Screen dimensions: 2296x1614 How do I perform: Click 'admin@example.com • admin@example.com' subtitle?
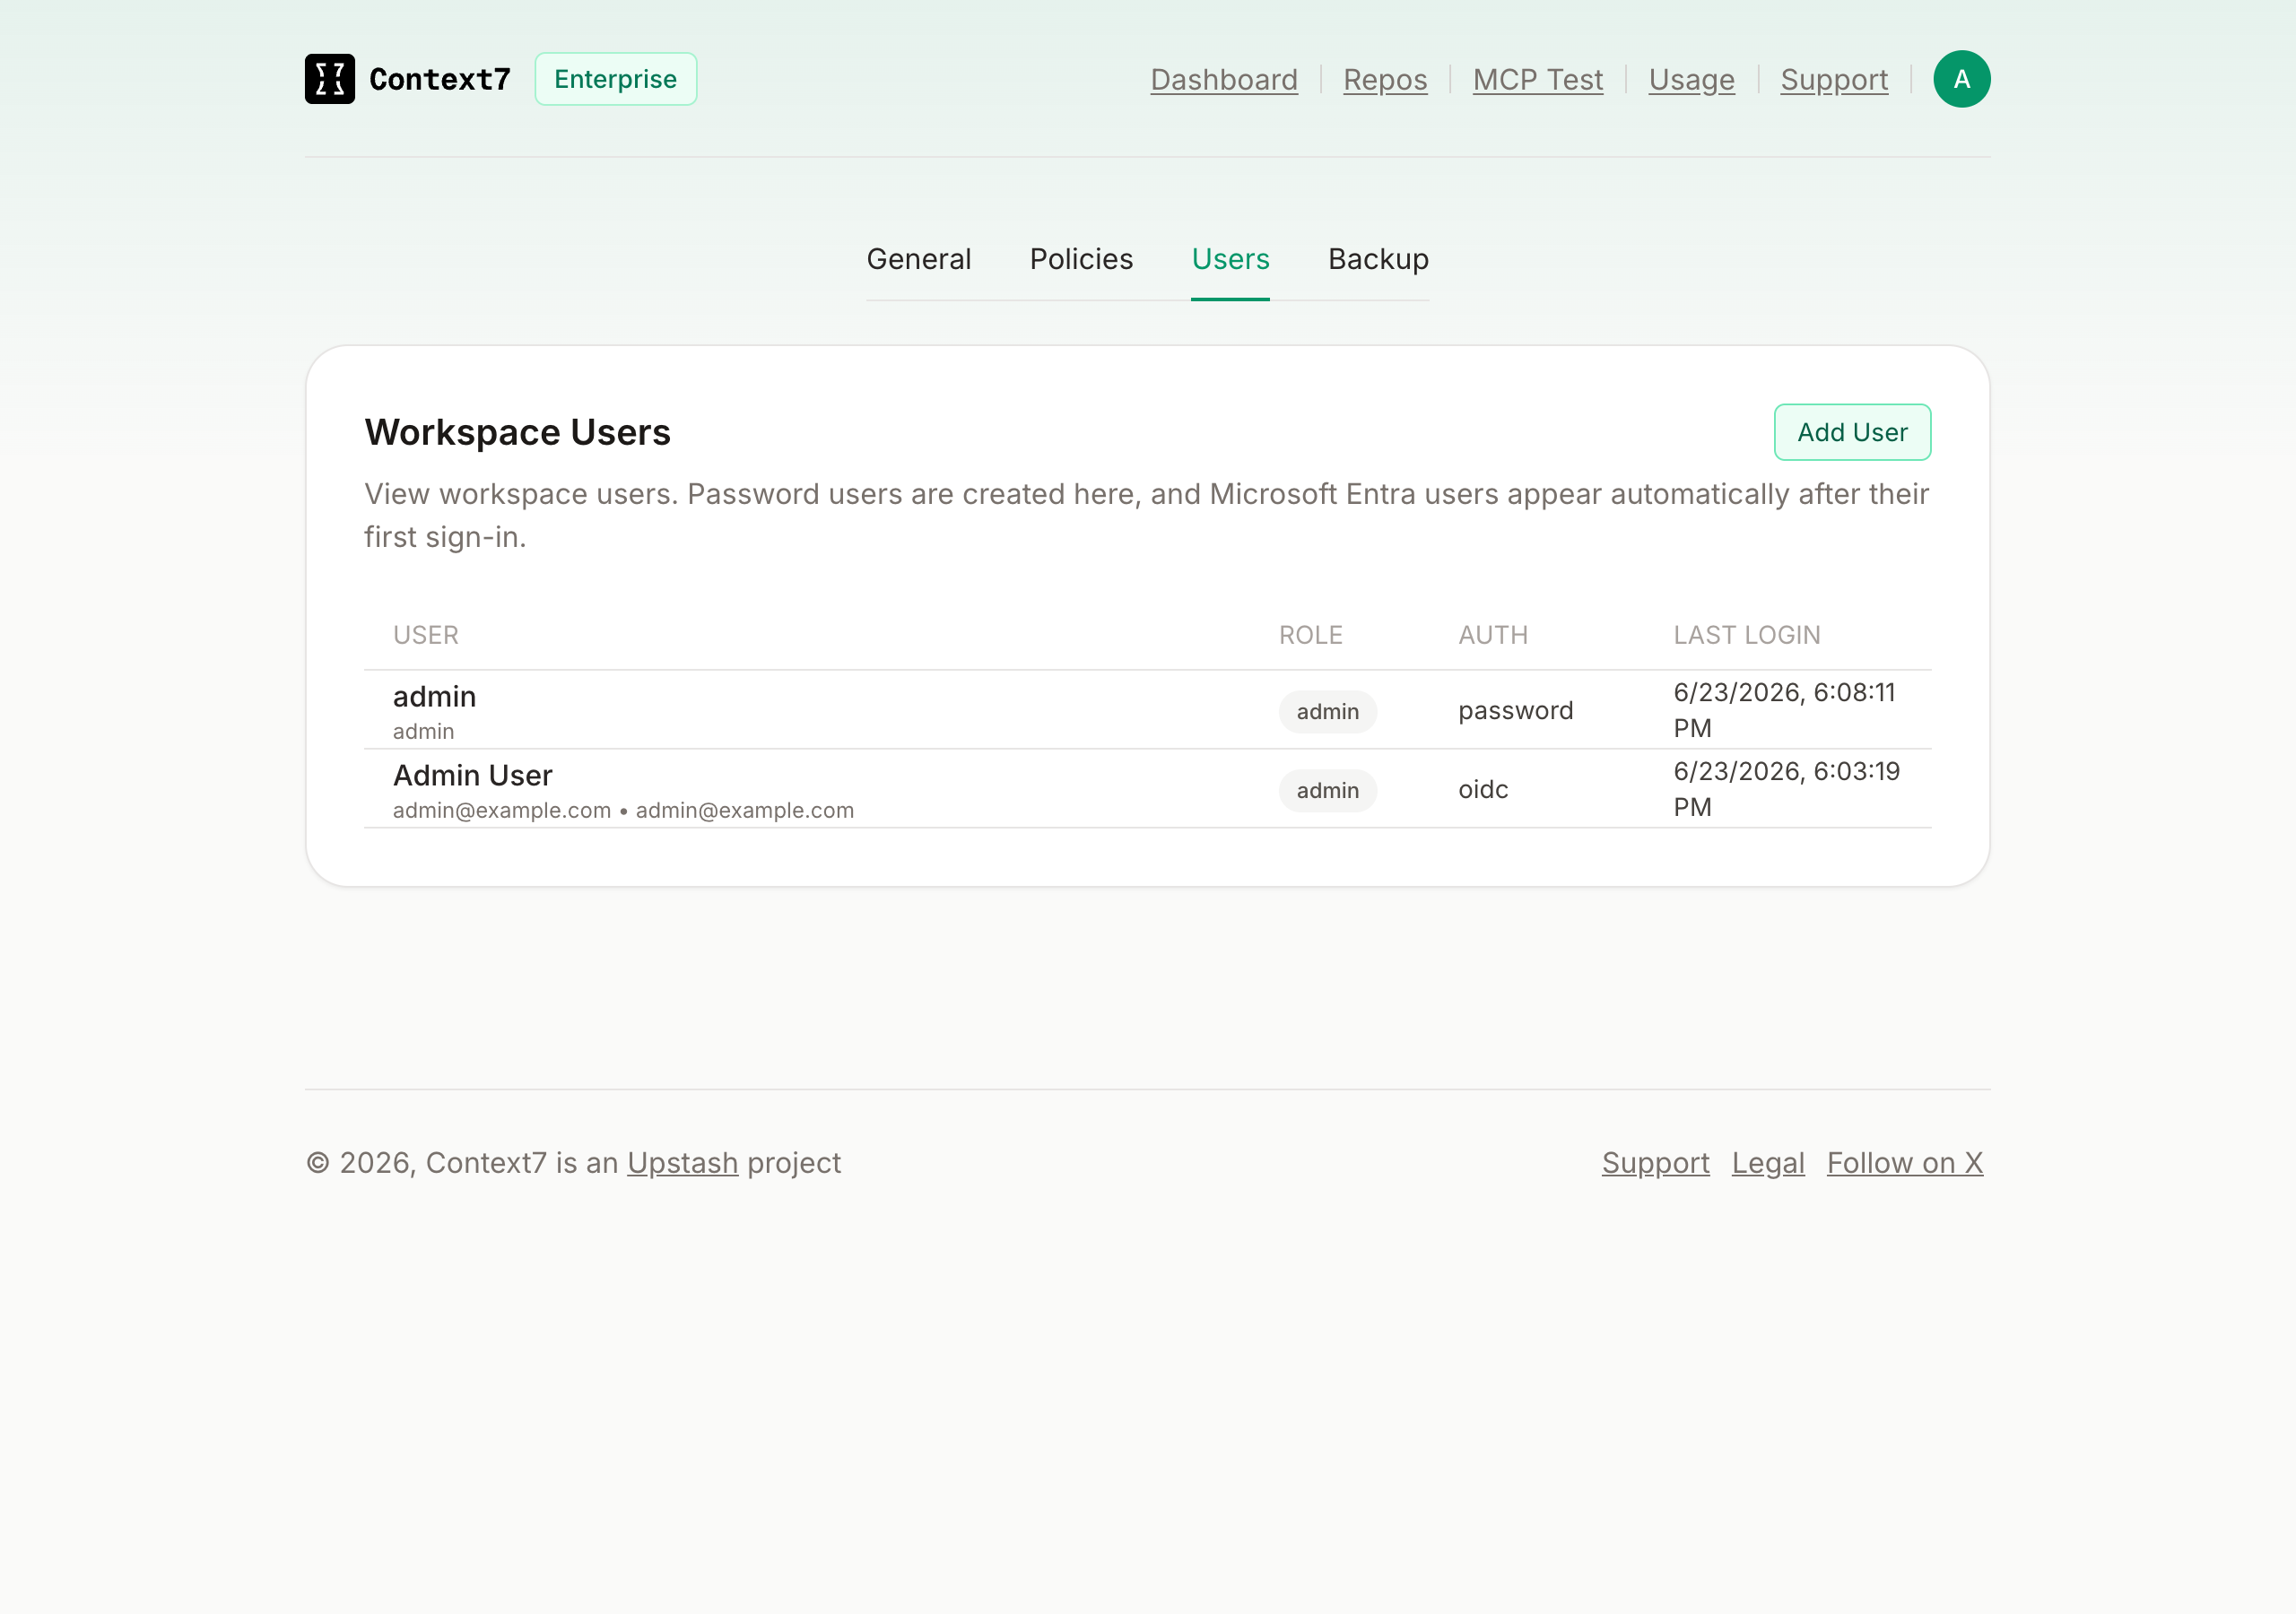[623, 810]
